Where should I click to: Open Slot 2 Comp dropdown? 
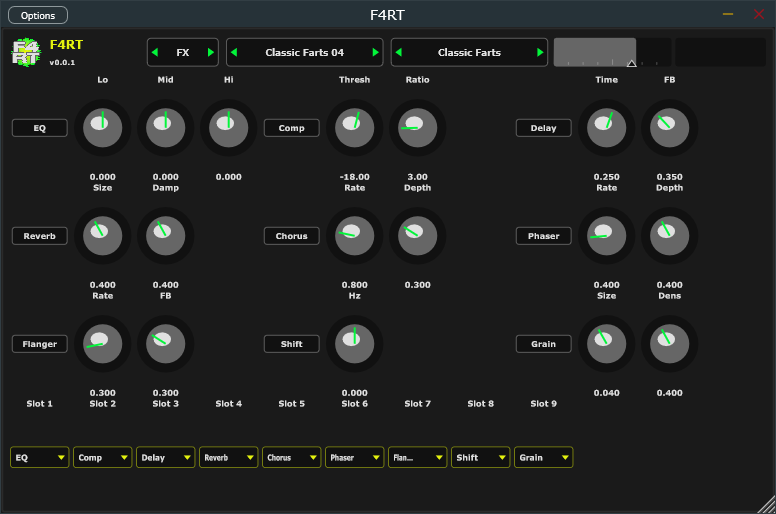point(102,458)
